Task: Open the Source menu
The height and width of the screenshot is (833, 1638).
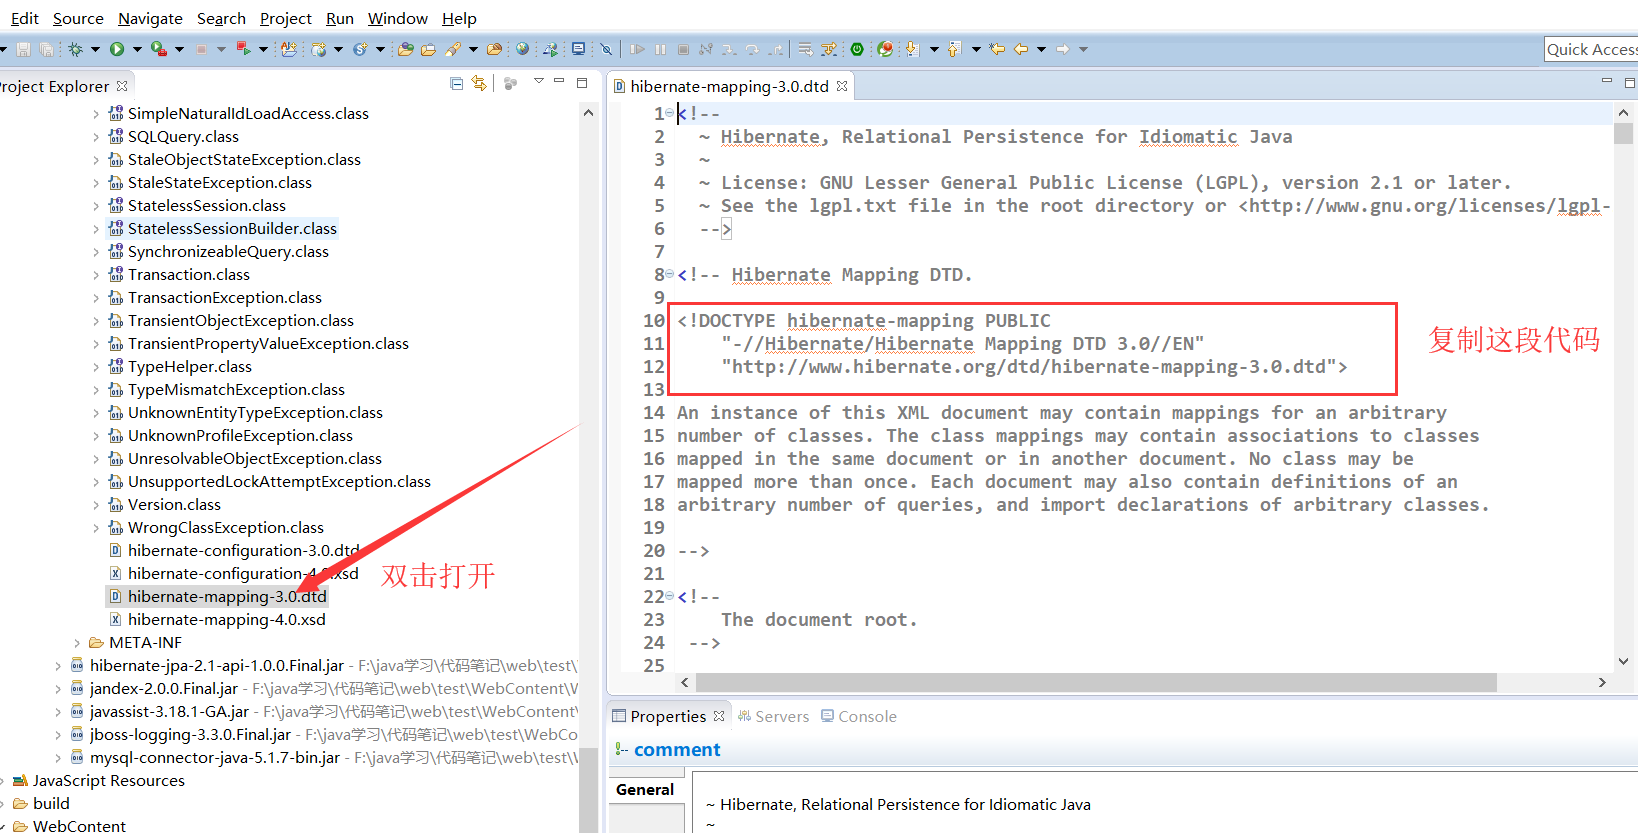Action: pos(78,18)
